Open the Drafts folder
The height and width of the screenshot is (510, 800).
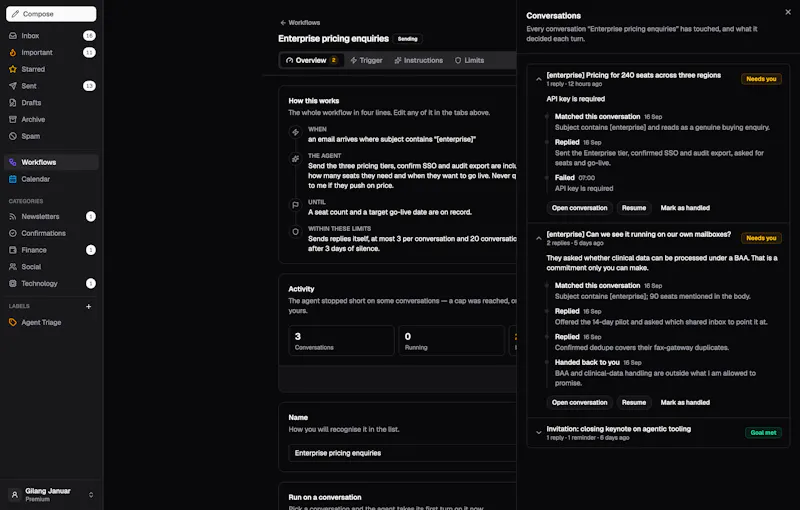pos(51,103)
